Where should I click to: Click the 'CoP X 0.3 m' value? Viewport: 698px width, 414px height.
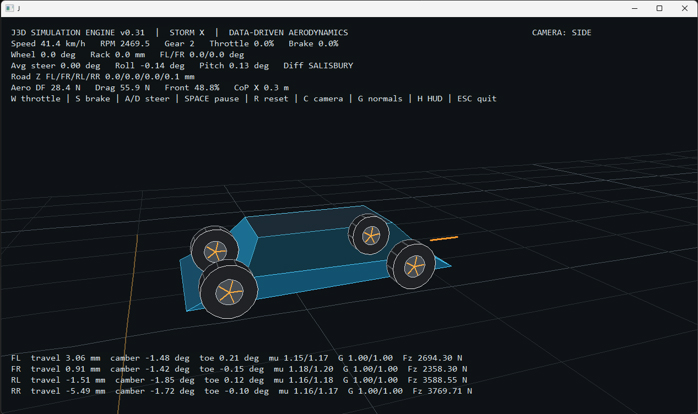(261, 88)
